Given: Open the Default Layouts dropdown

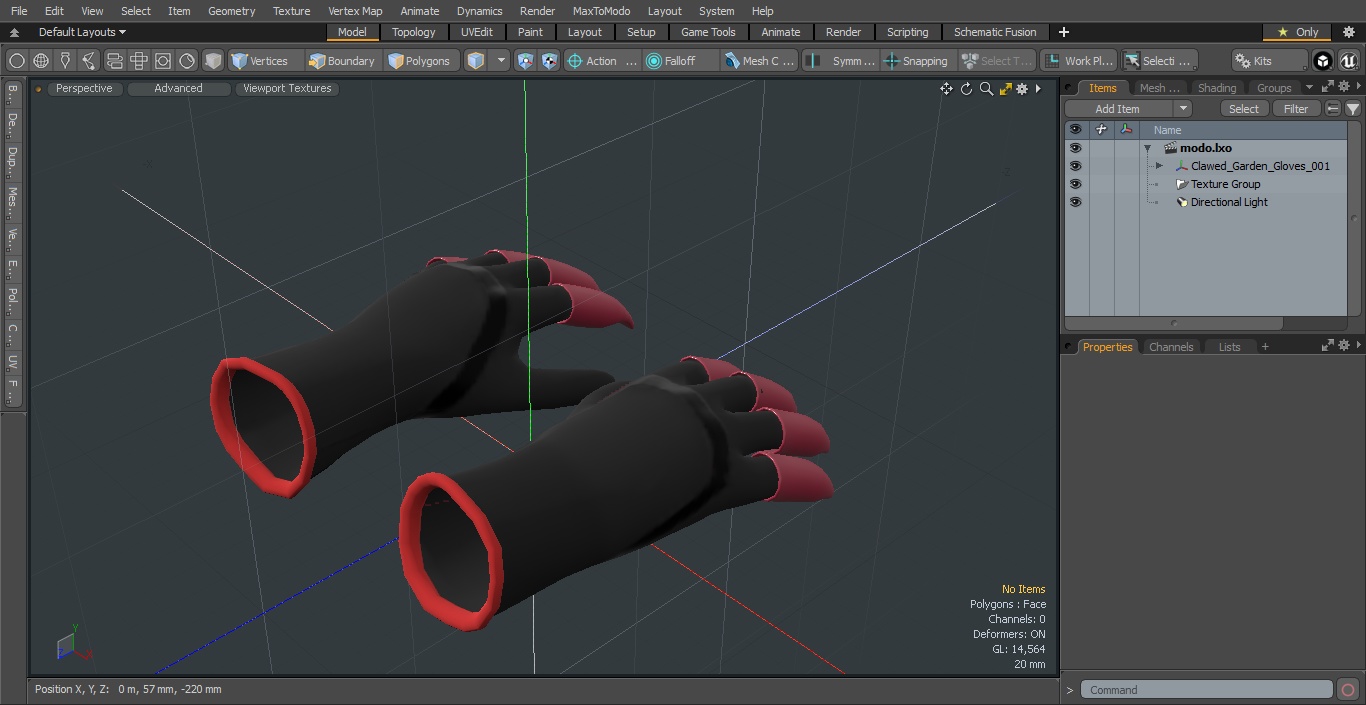Looking at the screenshot, I should point(82,32).
